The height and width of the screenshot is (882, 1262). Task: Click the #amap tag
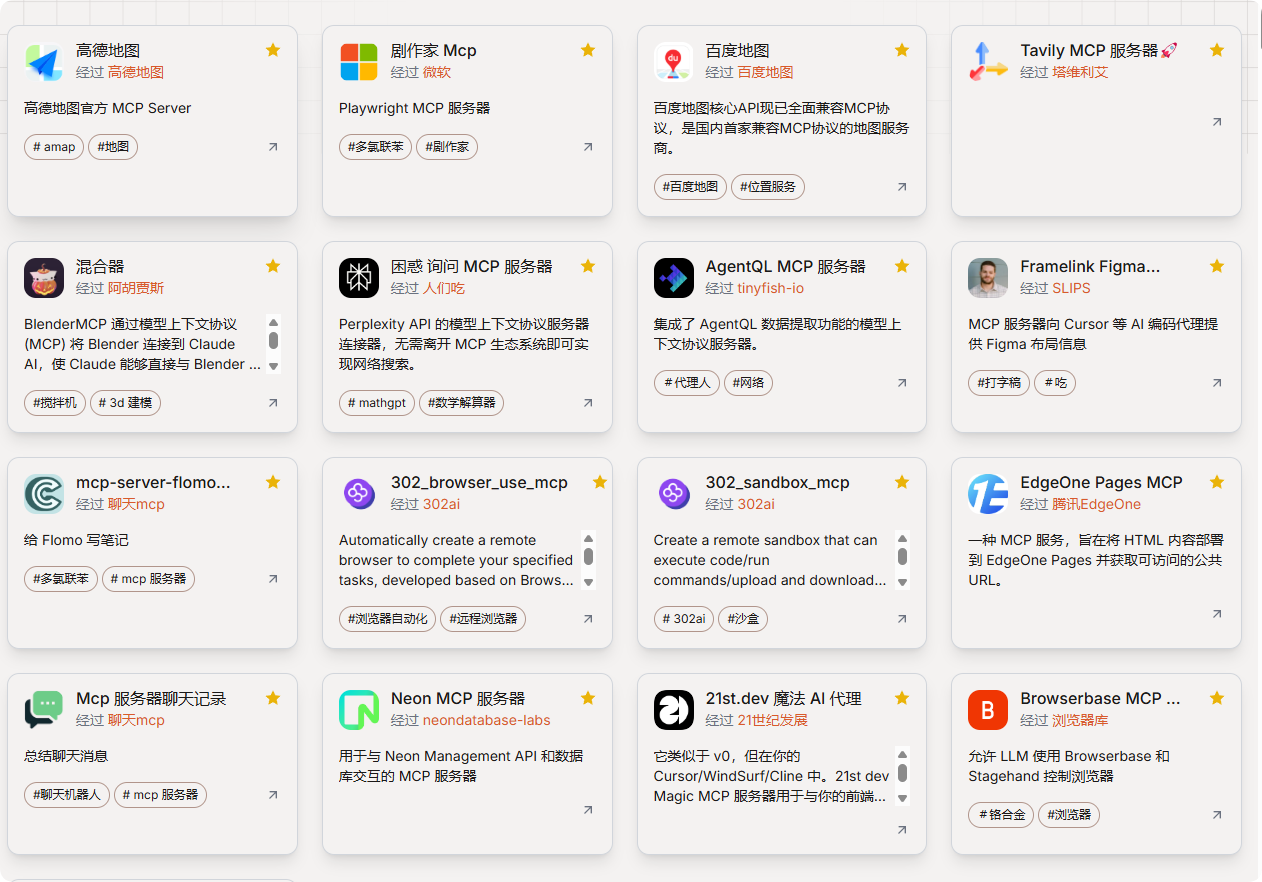[54, 147]
